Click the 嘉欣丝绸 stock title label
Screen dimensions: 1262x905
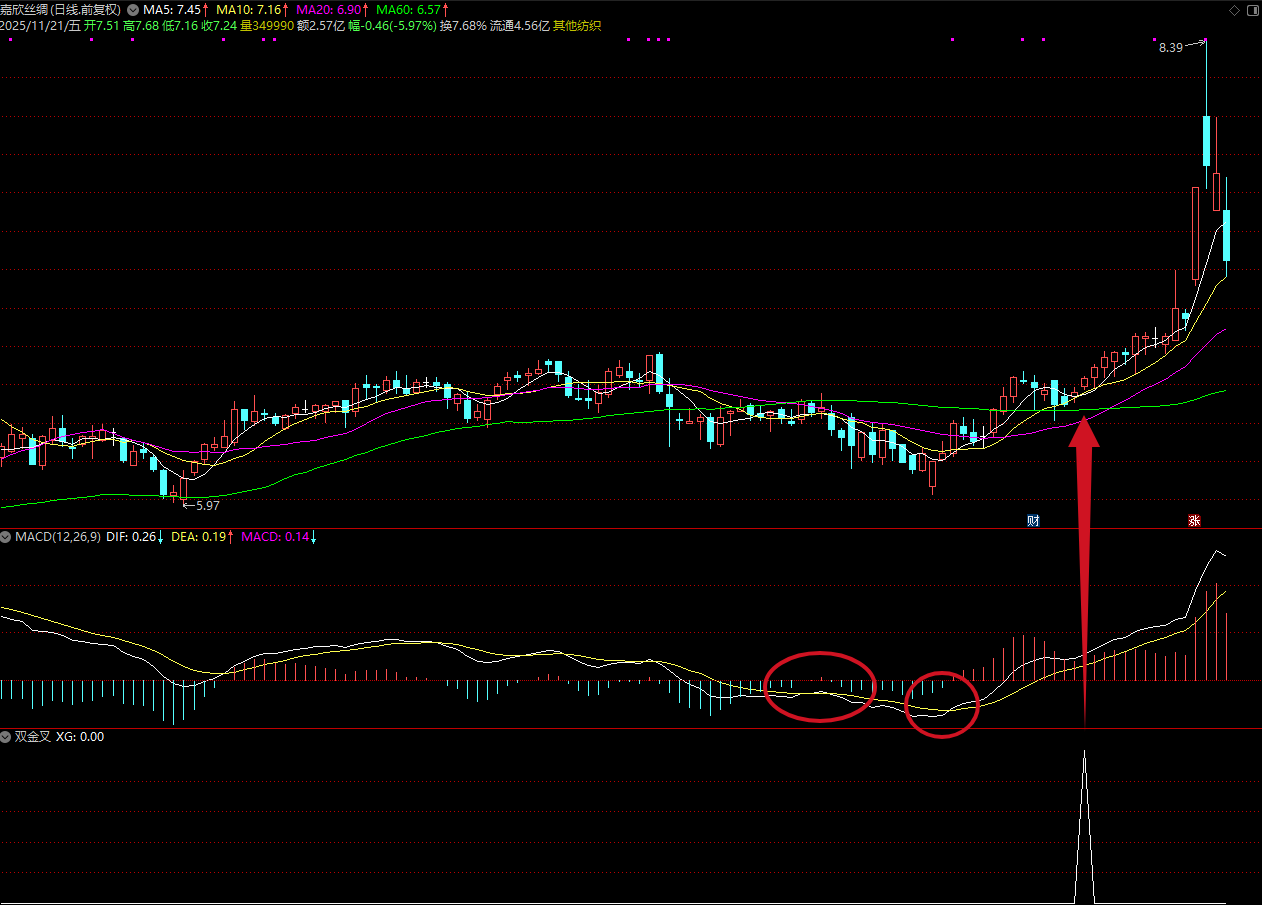tap(60, 9)
